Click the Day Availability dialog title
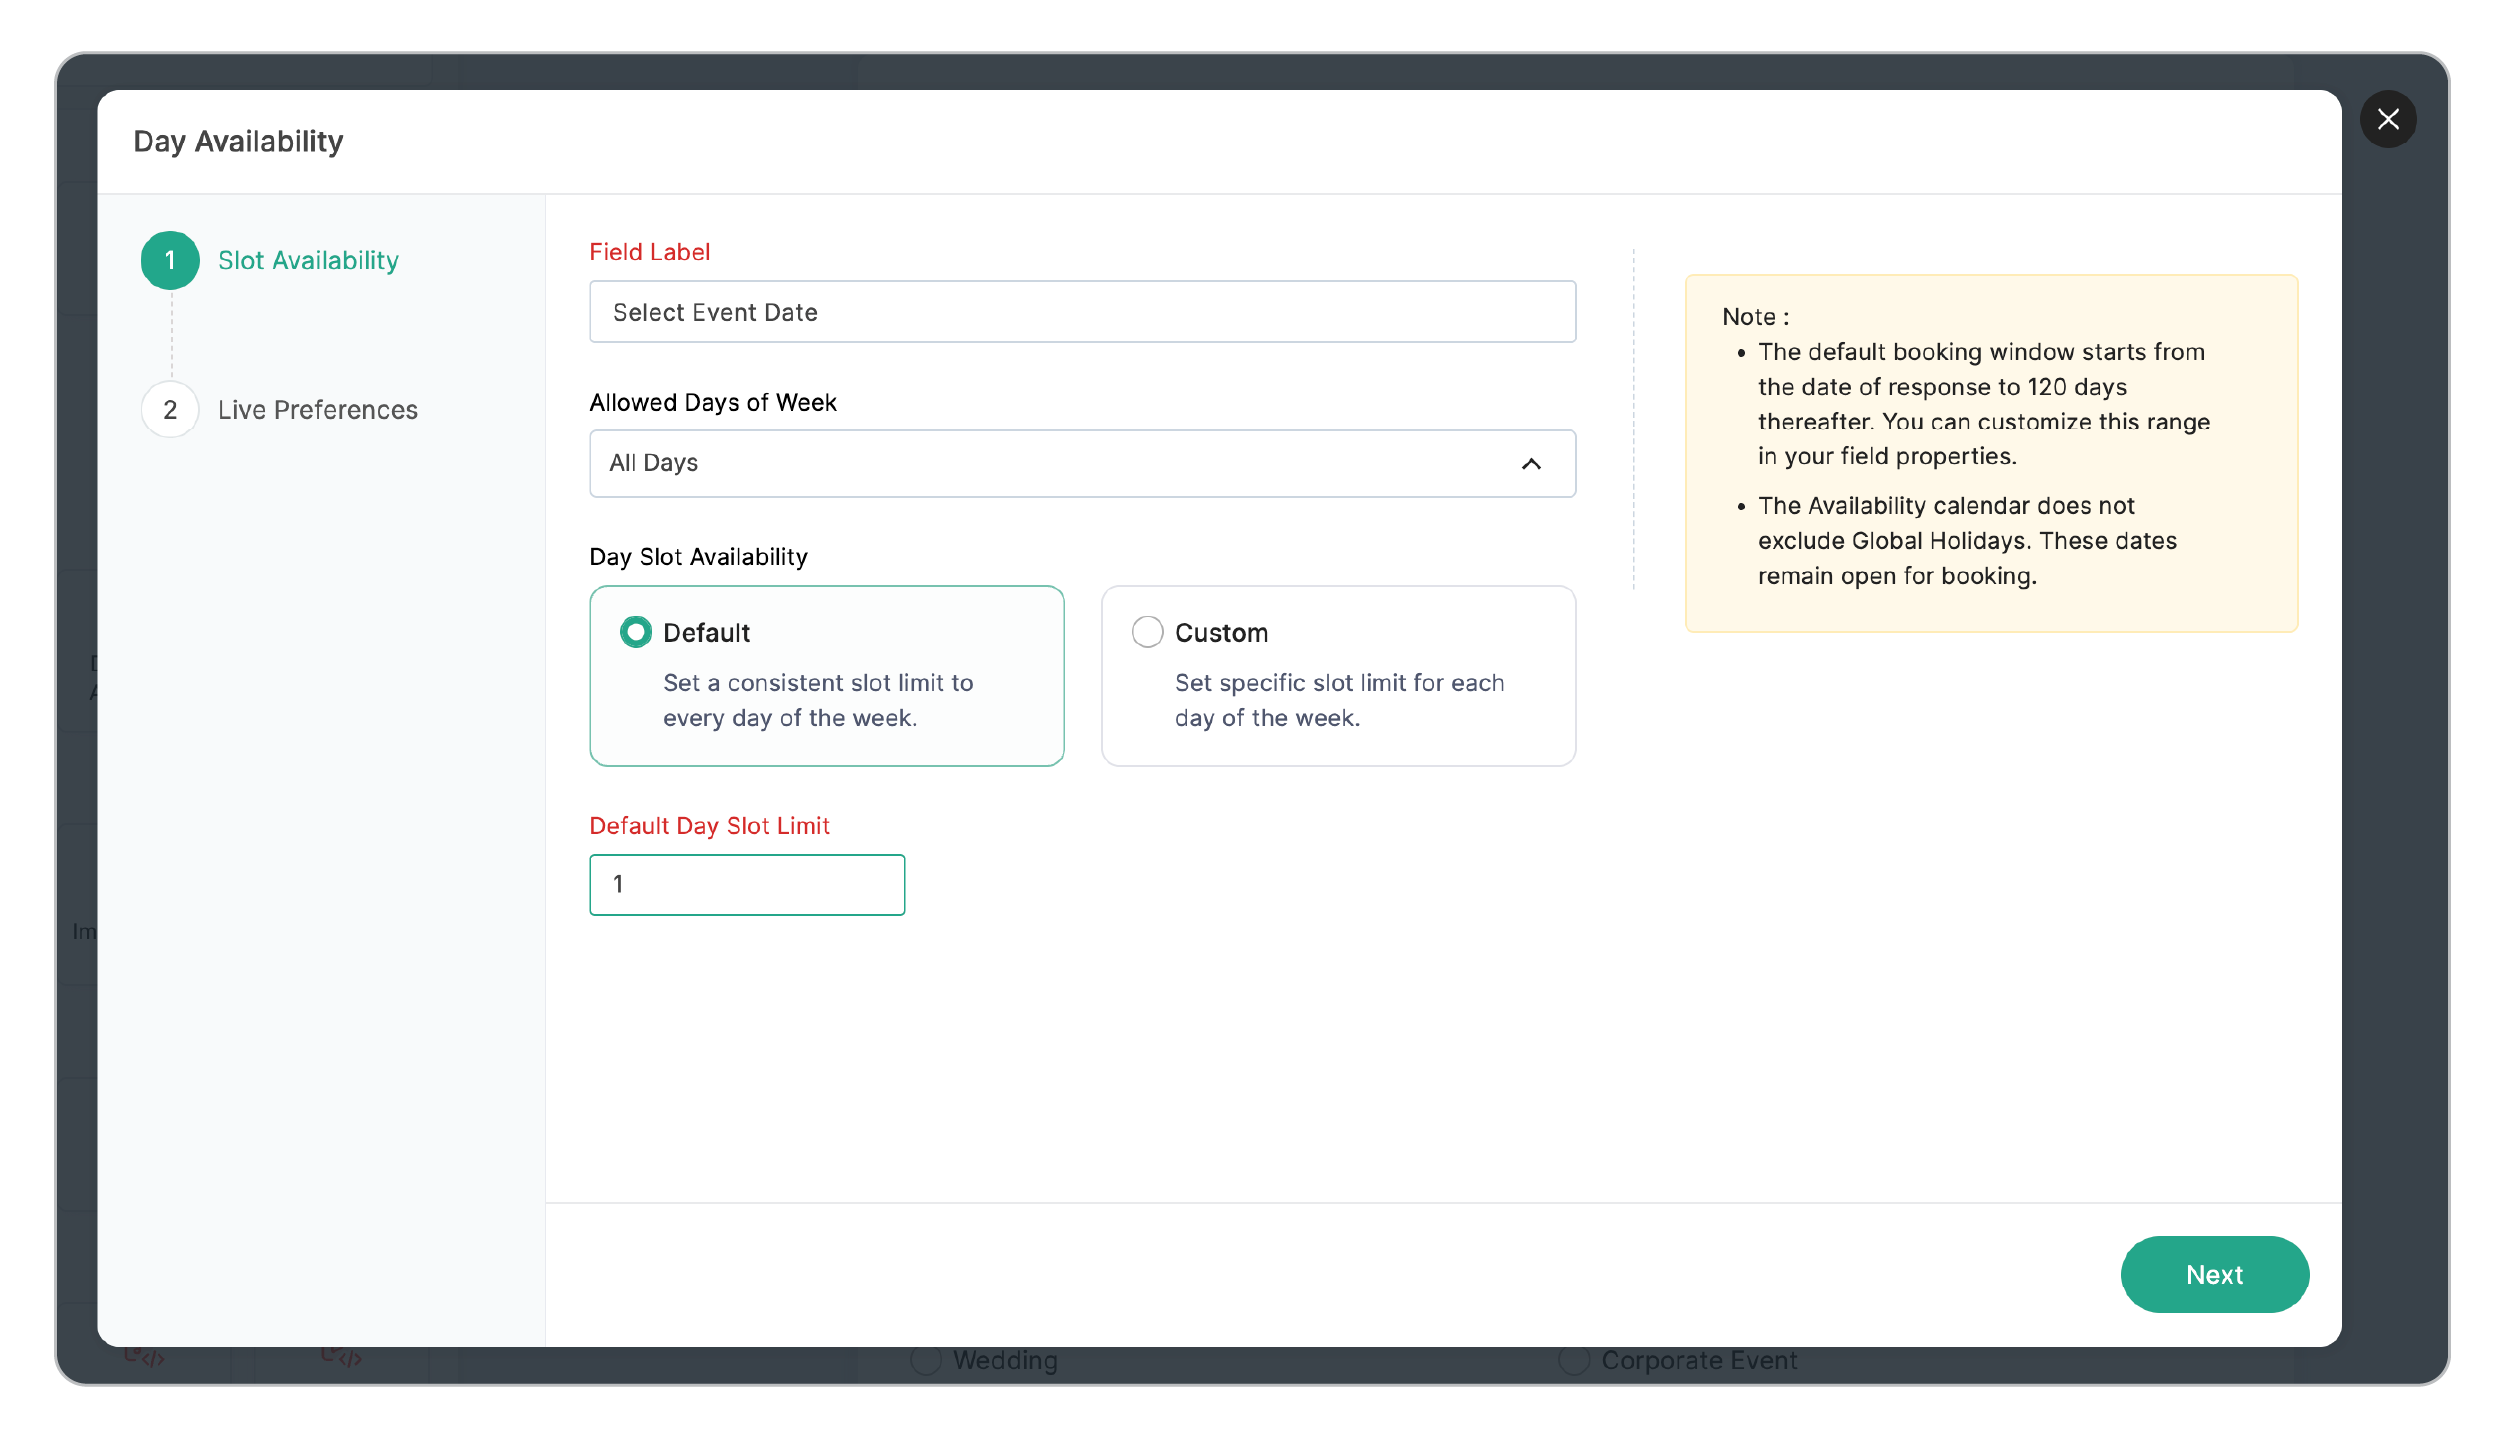Viewport: 2518px width, 1431px height. point(238,142)
